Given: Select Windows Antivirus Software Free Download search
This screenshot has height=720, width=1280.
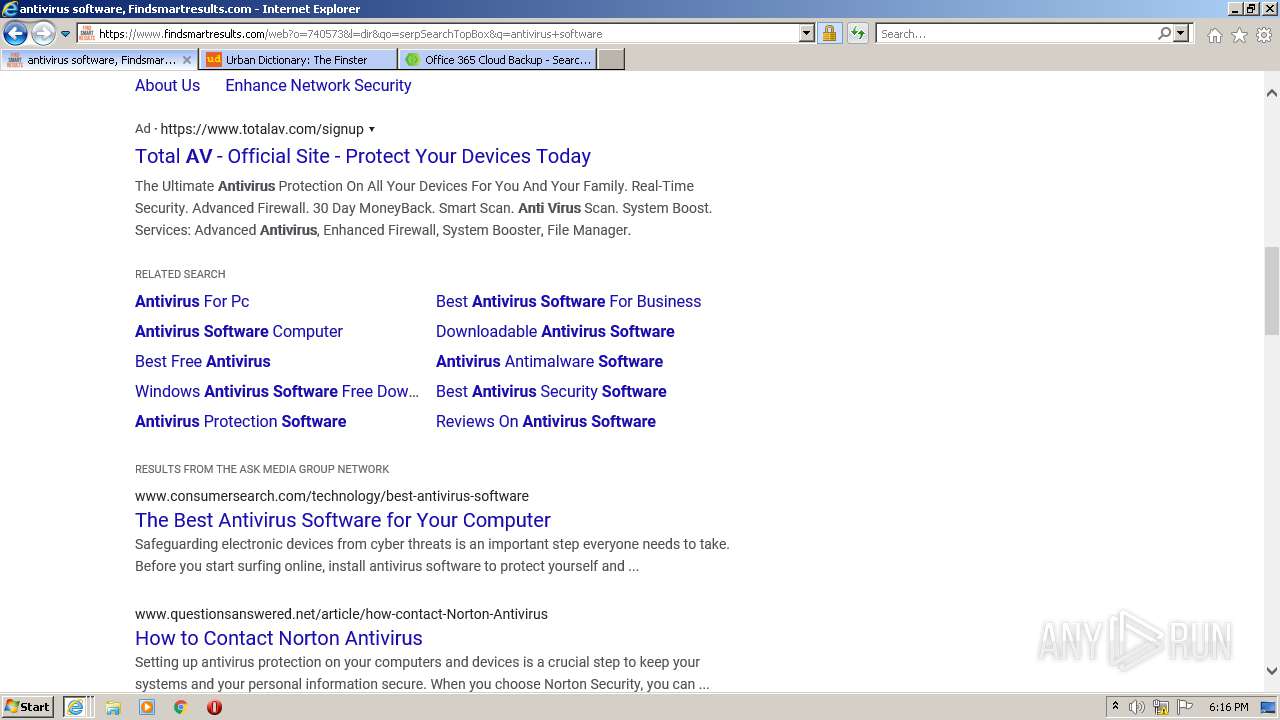Looking at the screenshot, I should (277, 391).
